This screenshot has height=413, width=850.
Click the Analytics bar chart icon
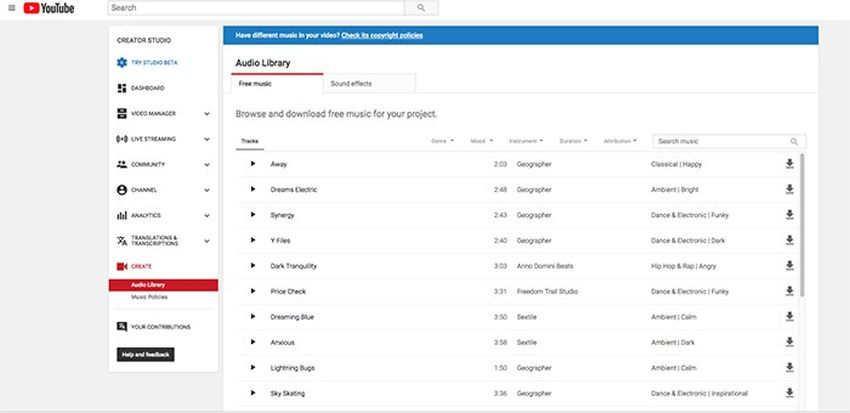122,216
